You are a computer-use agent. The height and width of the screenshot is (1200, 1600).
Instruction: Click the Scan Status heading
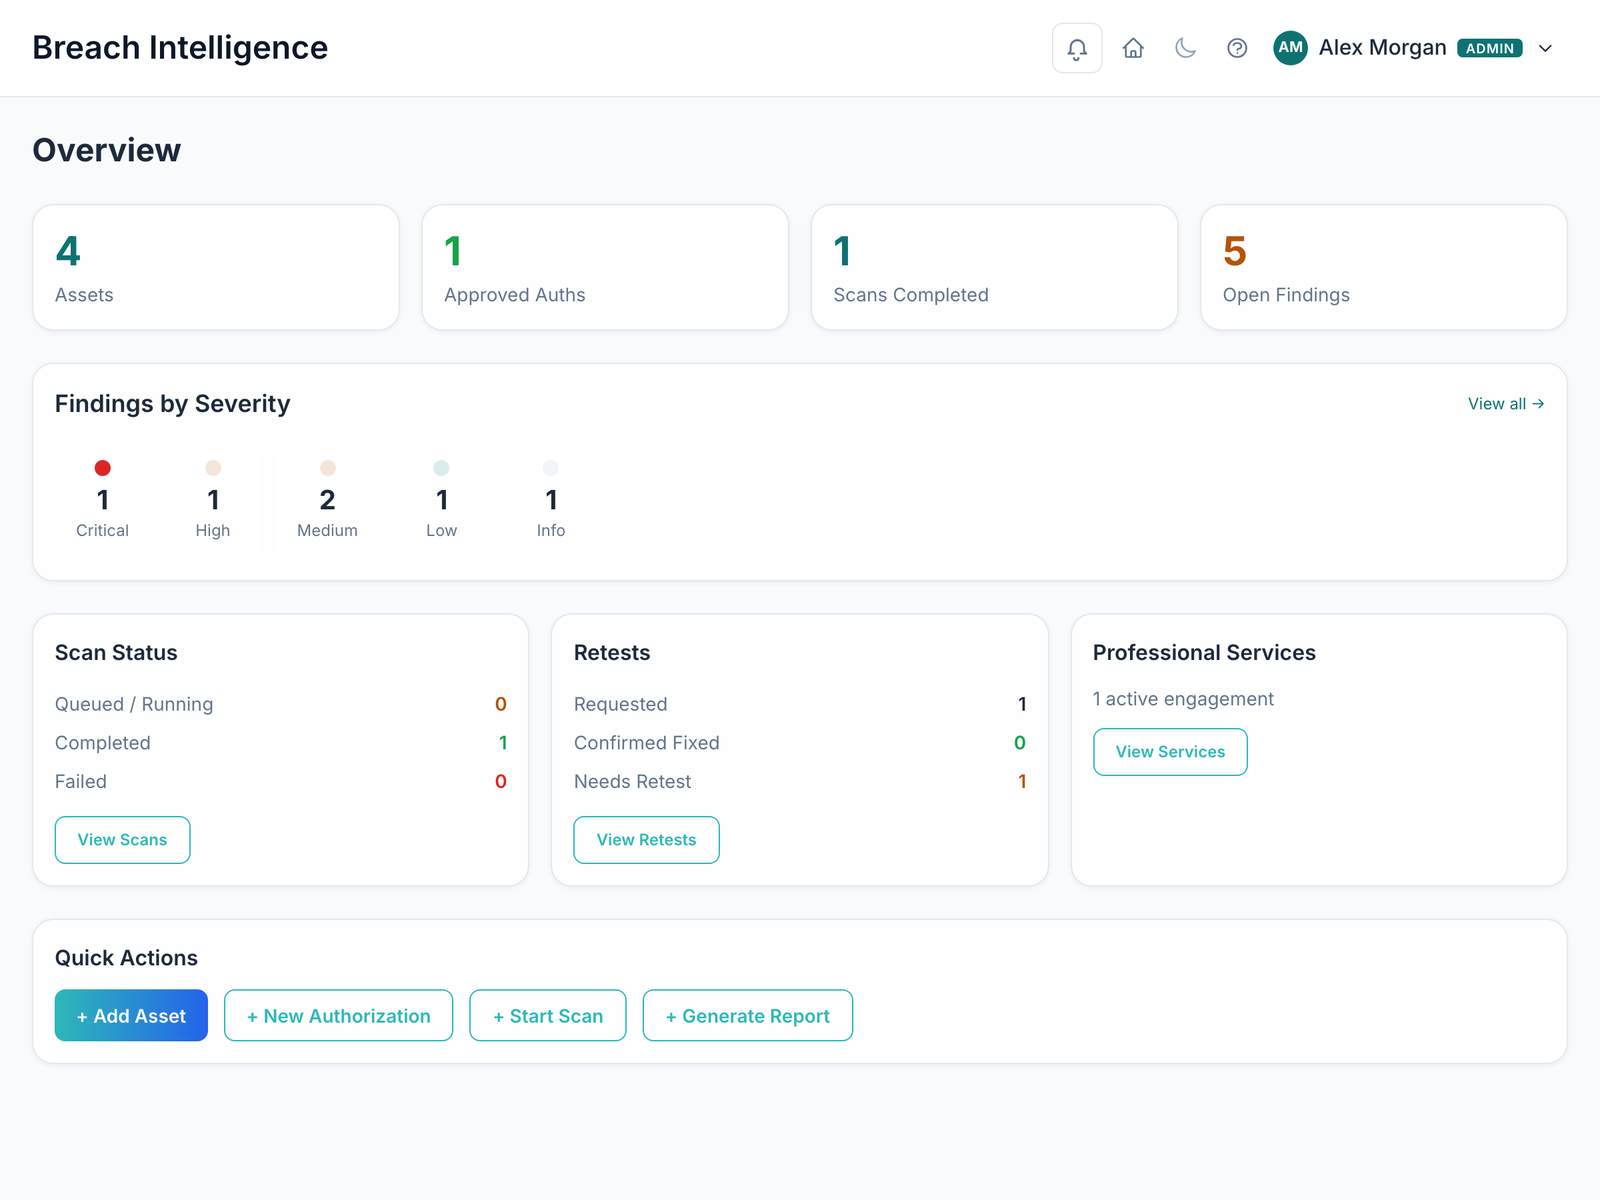(116, 653)
